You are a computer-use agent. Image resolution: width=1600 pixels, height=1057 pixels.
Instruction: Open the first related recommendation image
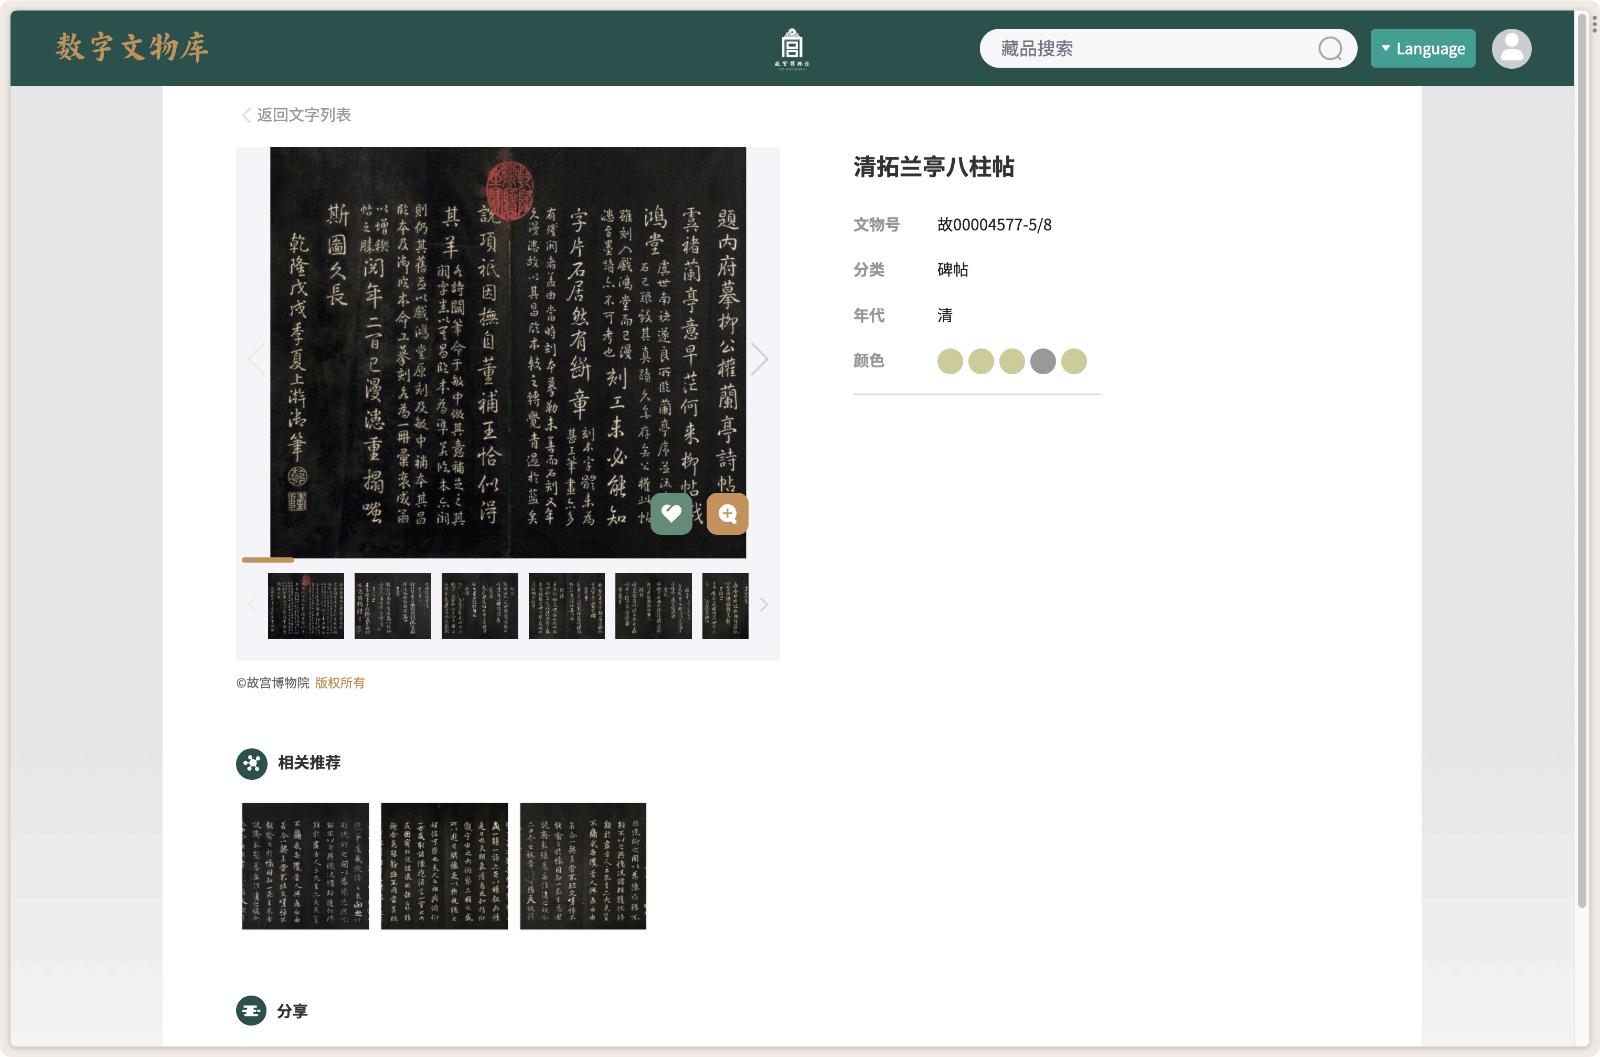(x=306, y=866)
